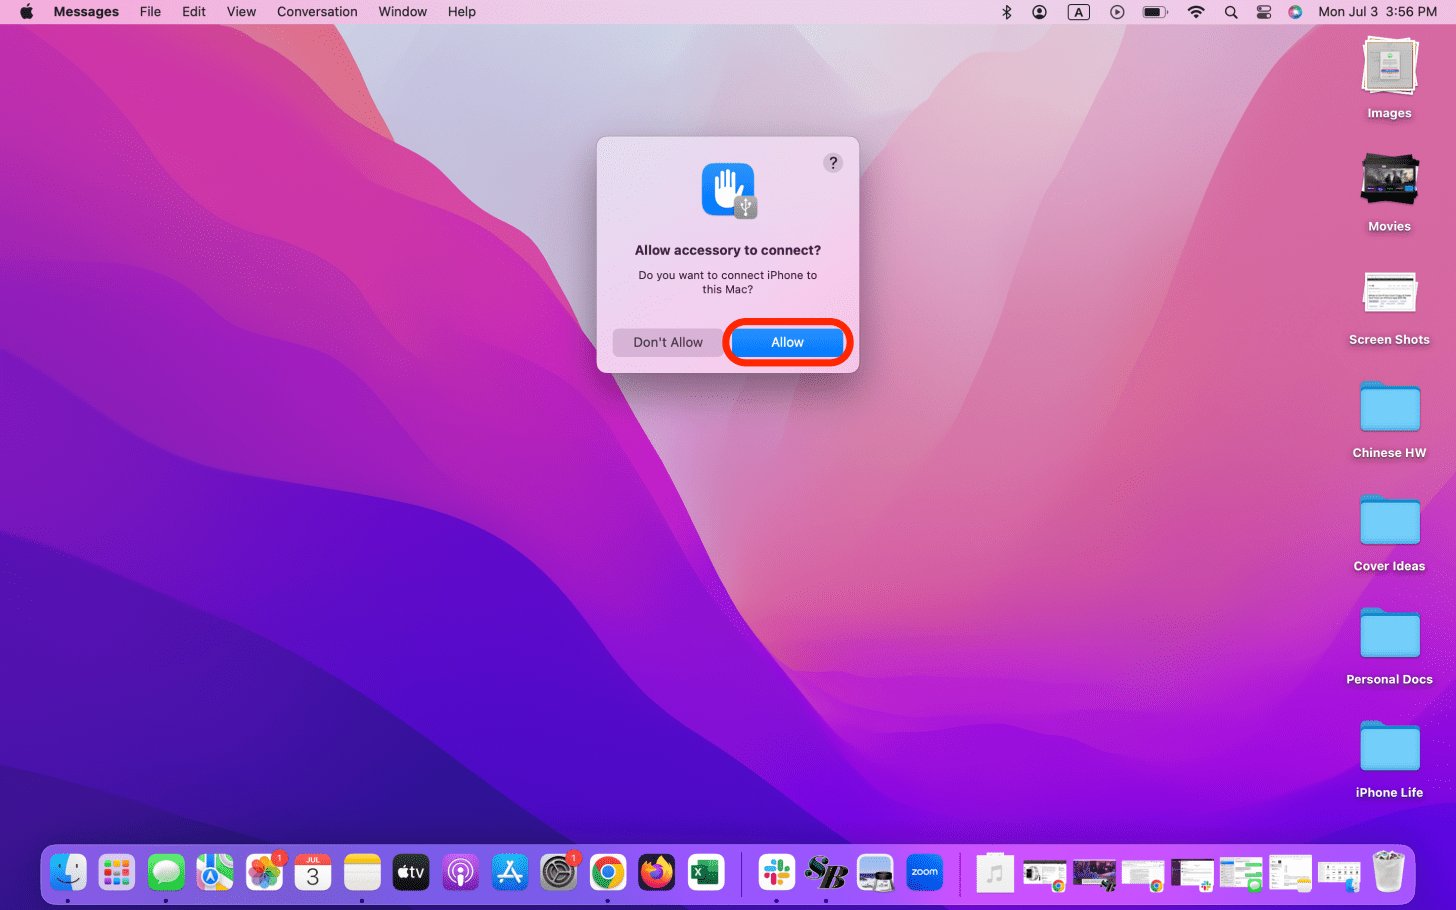Select the Chinese HW folder

click(1389, 409)
